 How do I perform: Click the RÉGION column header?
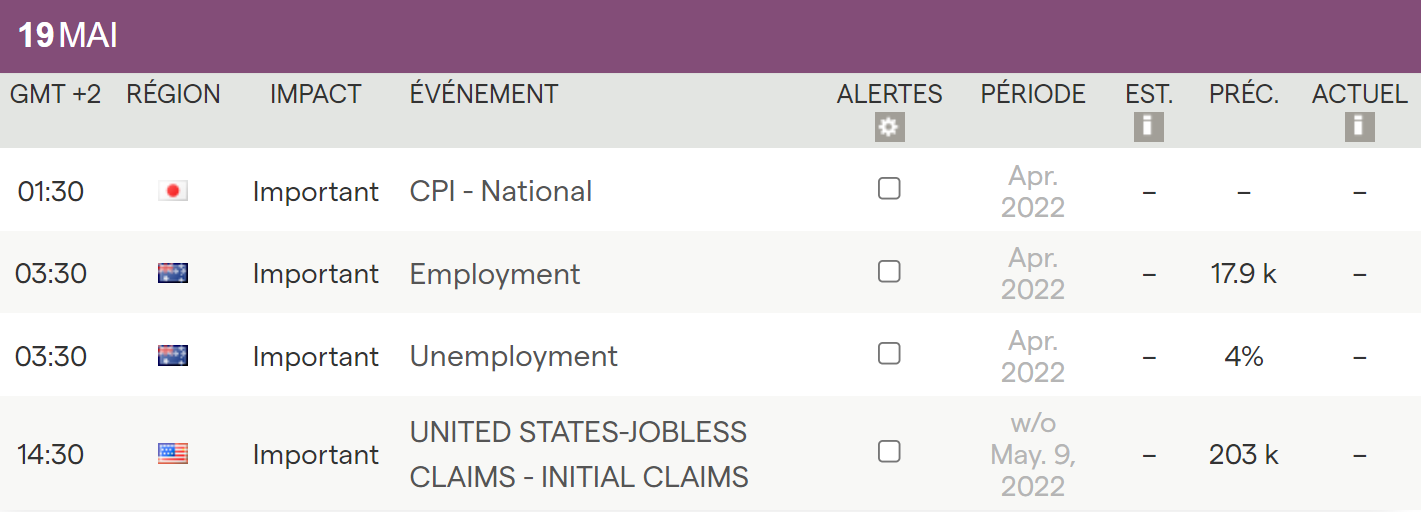[x=173, y=94]
